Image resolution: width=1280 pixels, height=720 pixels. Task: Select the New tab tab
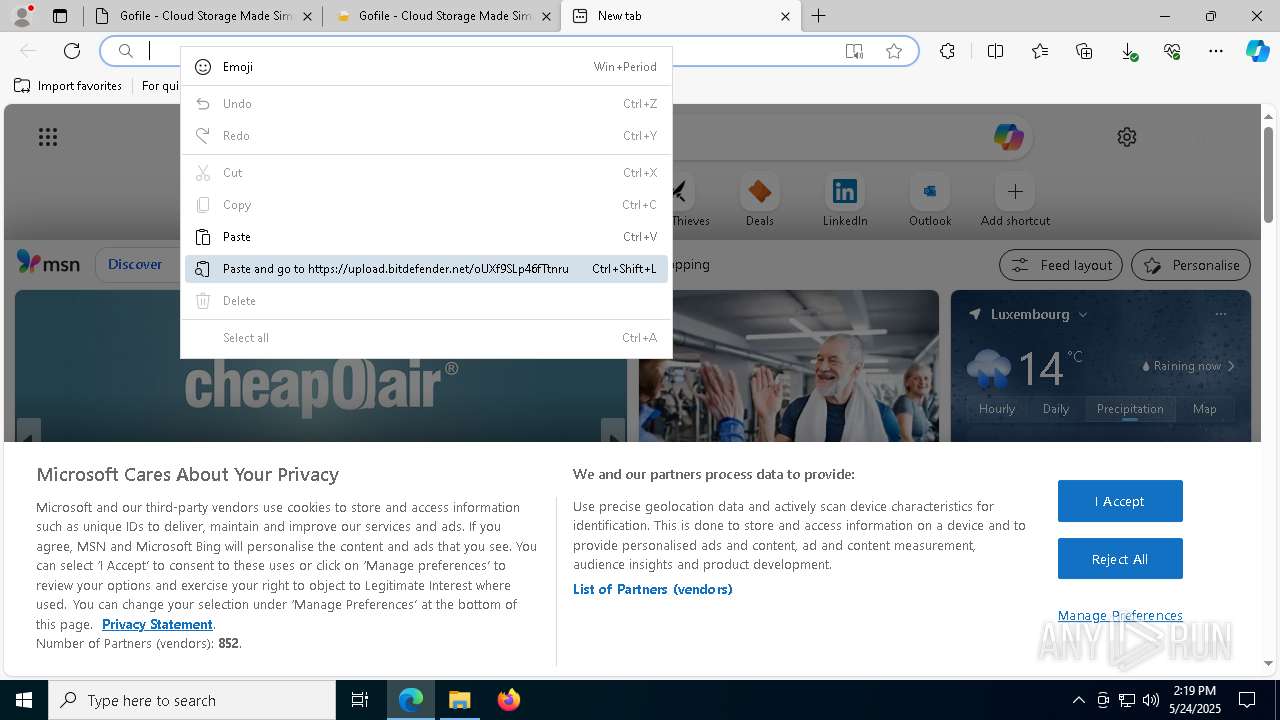coord(681,16)
